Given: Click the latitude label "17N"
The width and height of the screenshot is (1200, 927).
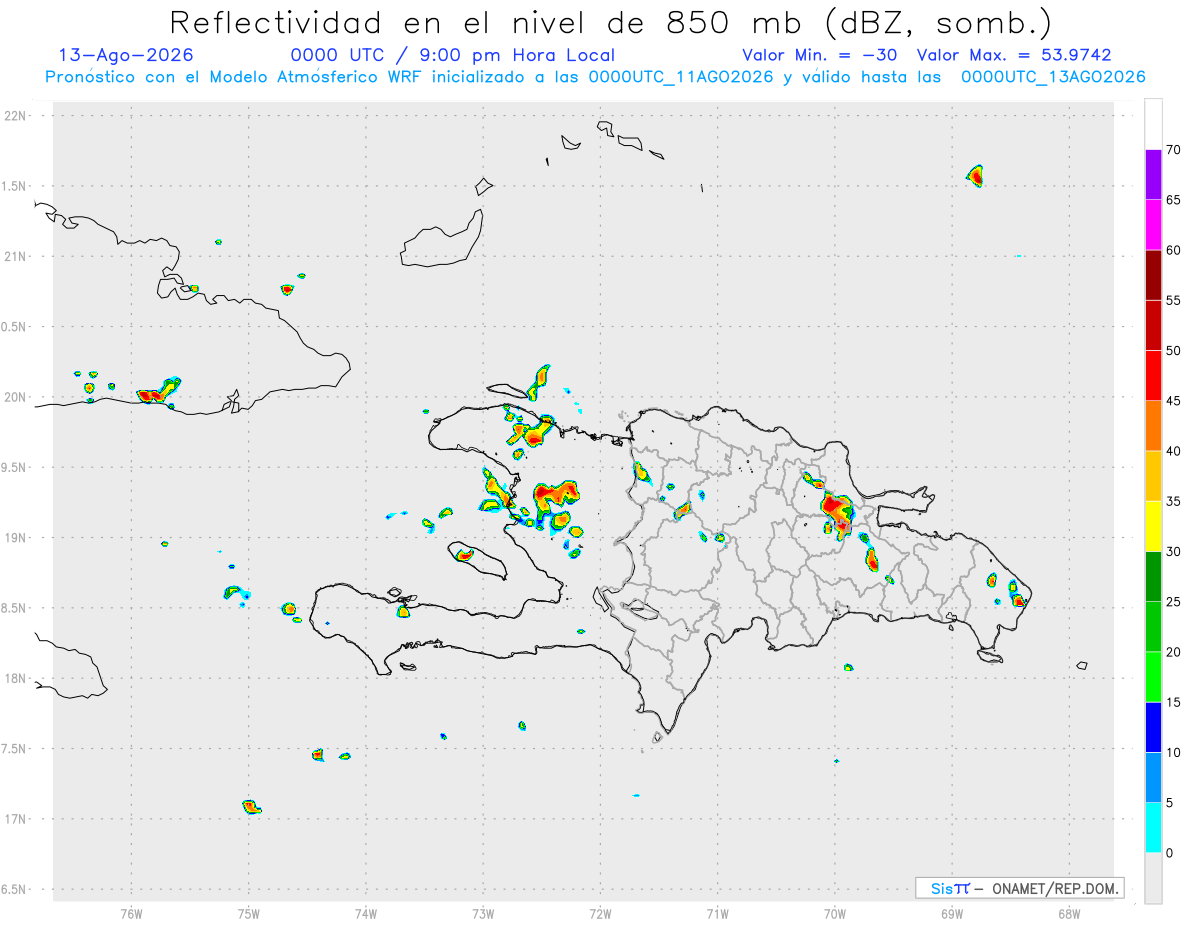Looking at the screenshot, I should (17, 819).
